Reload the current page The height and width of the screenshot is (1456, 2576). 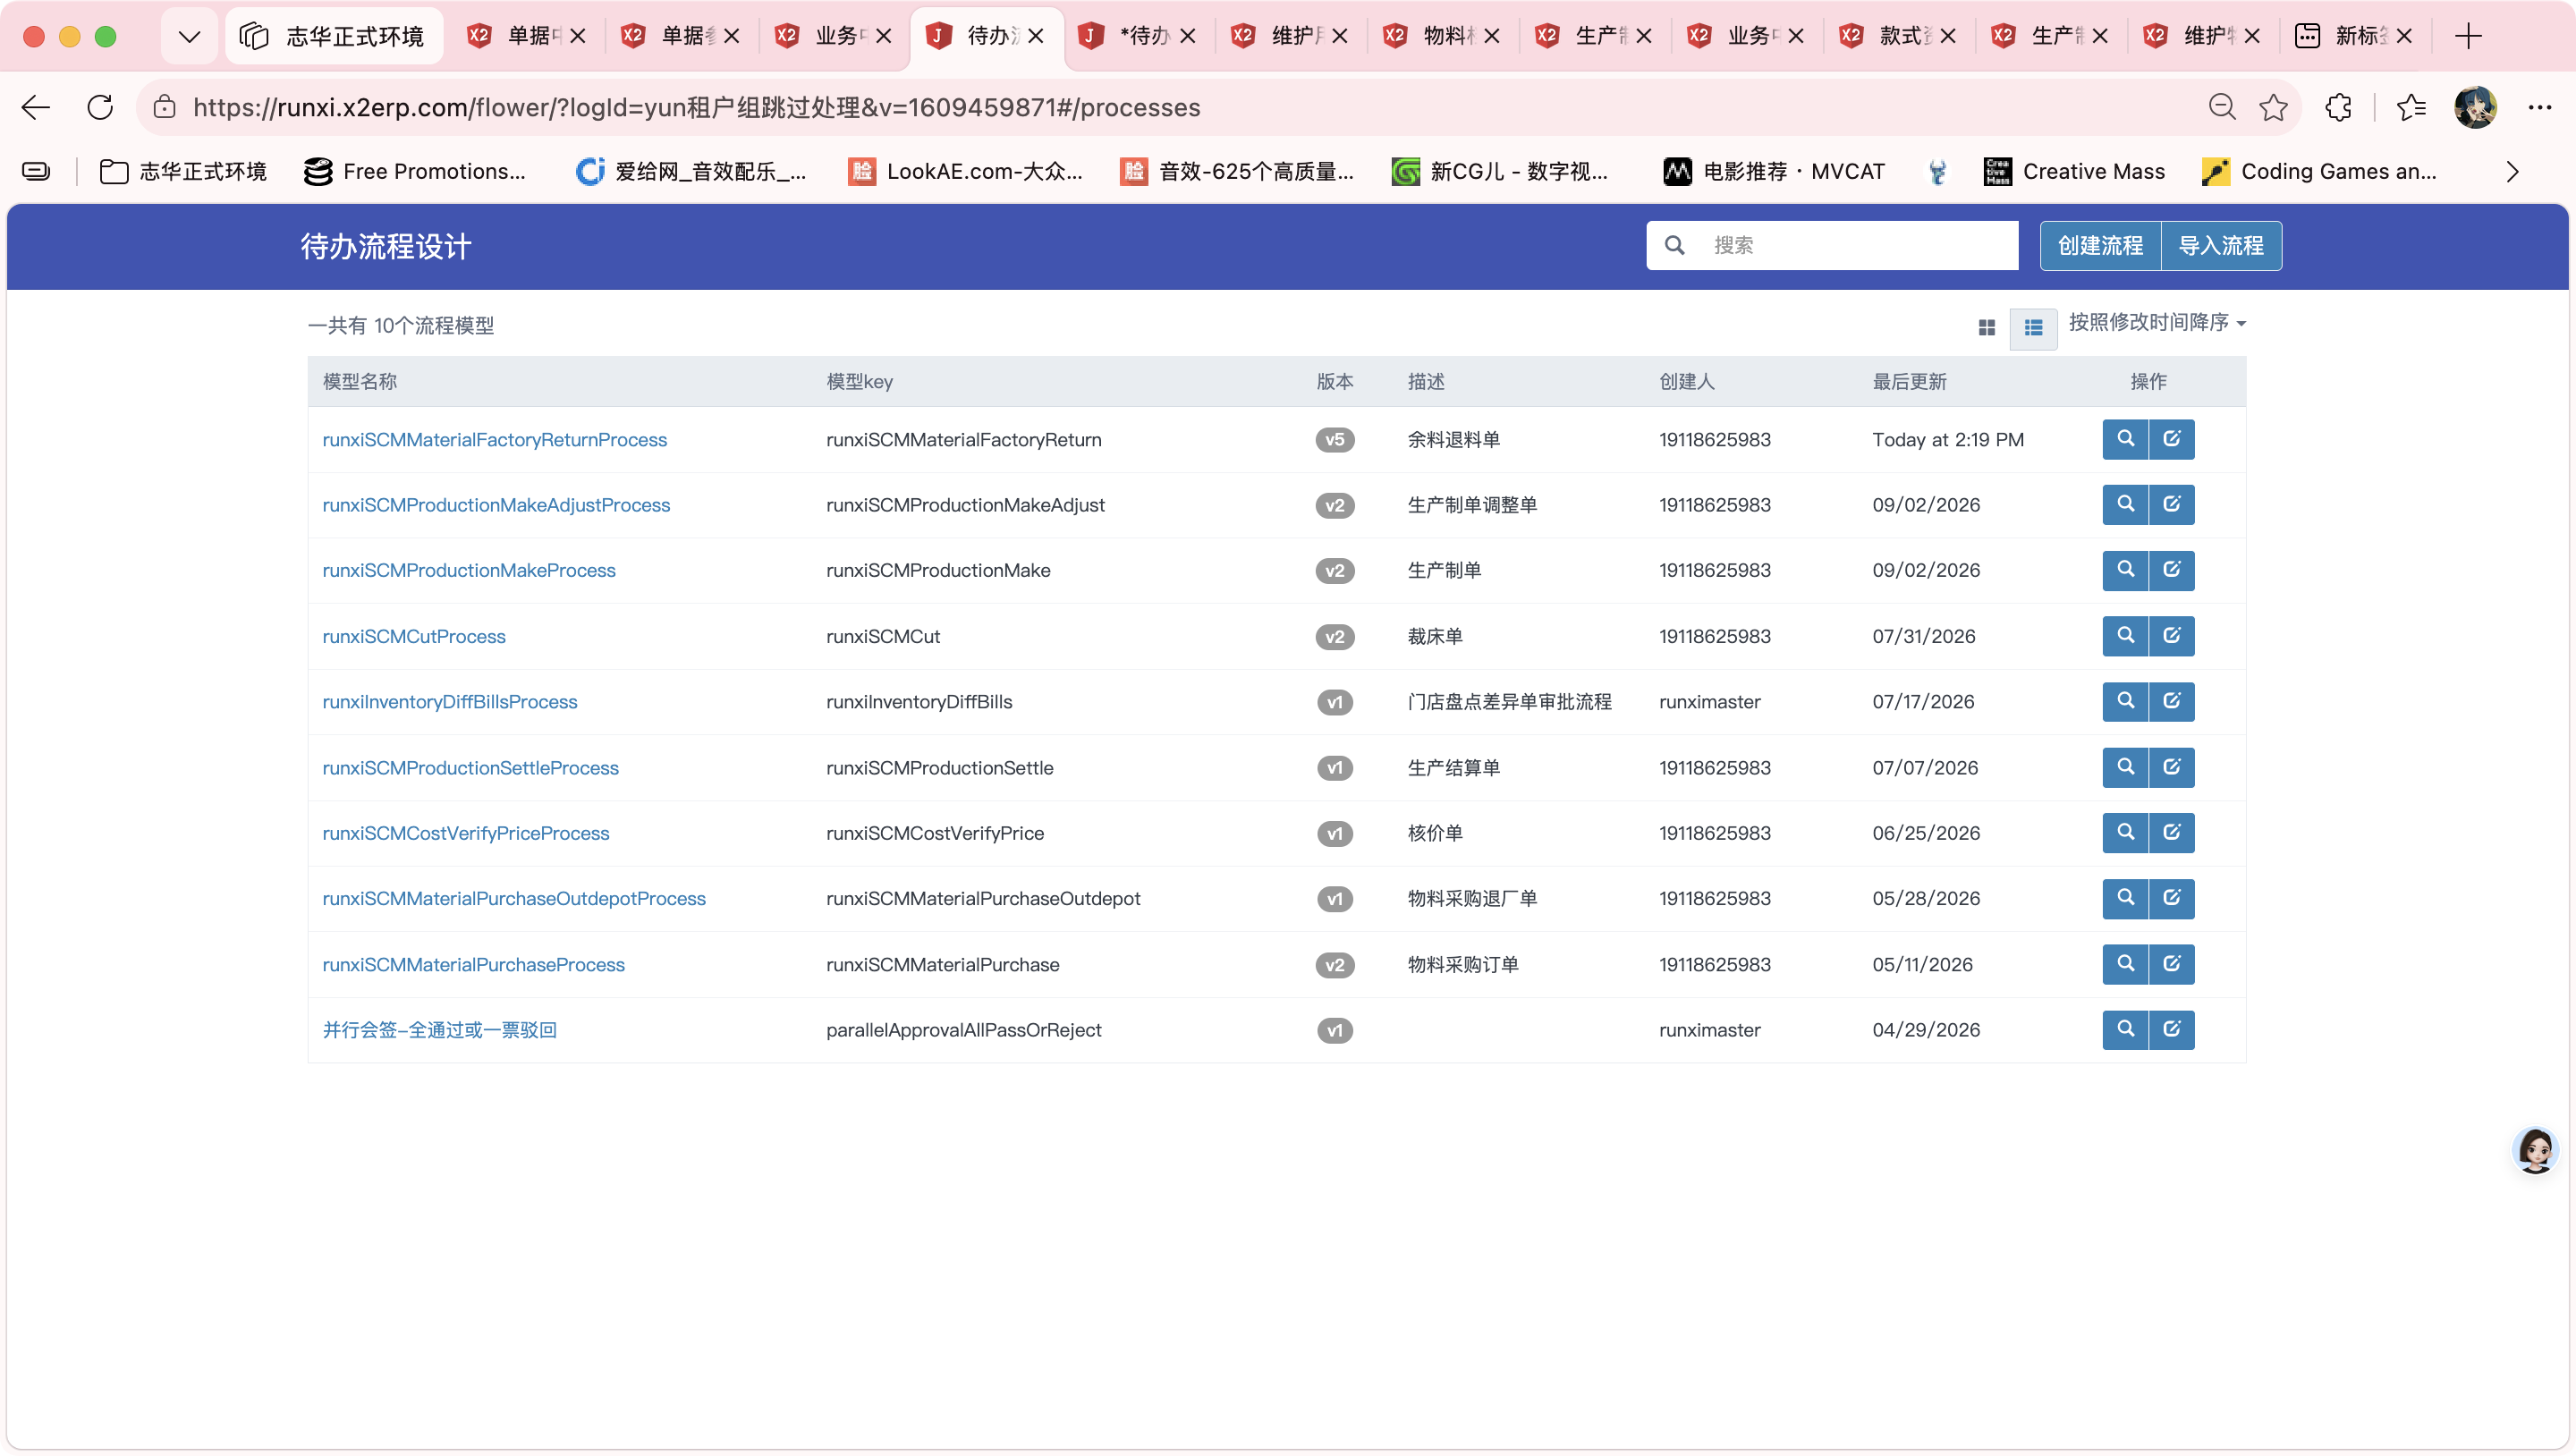100,107
